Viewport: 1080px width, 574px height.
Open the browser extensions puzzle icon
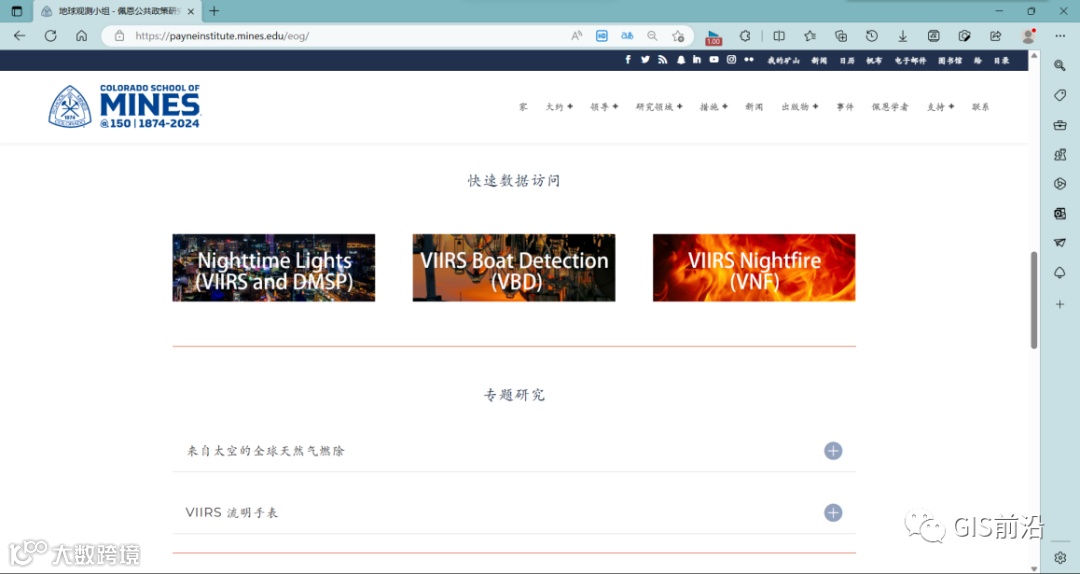coord(745,36)
